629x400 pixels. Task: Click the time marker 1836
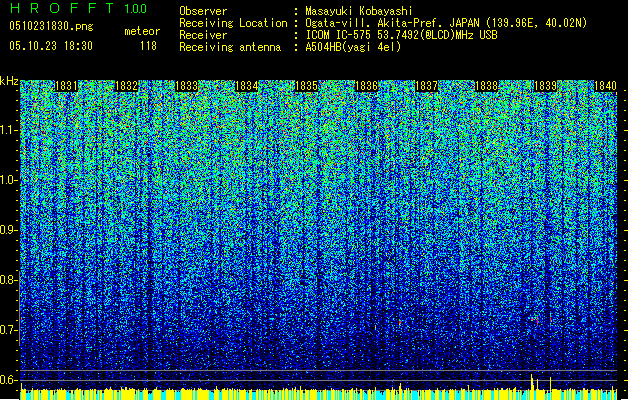point(367,86)
